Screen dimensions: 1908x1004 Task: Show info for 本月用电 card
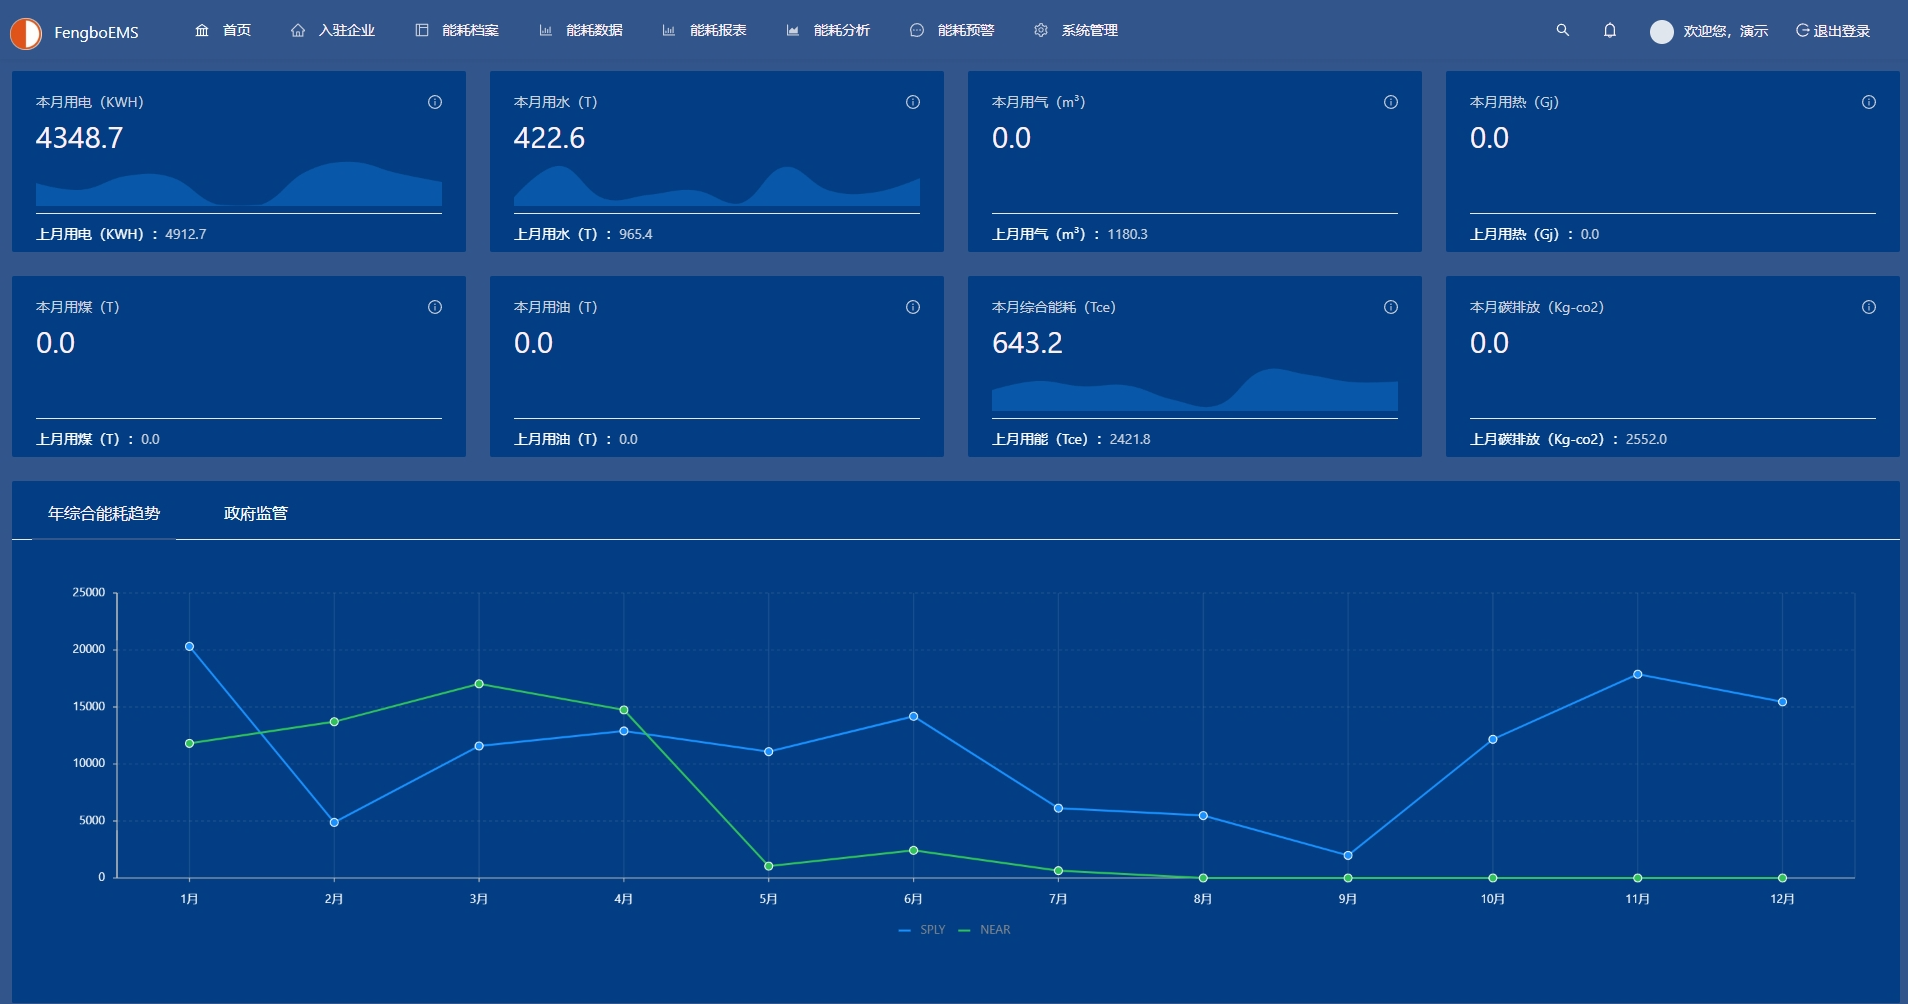[x=435, y=102]
